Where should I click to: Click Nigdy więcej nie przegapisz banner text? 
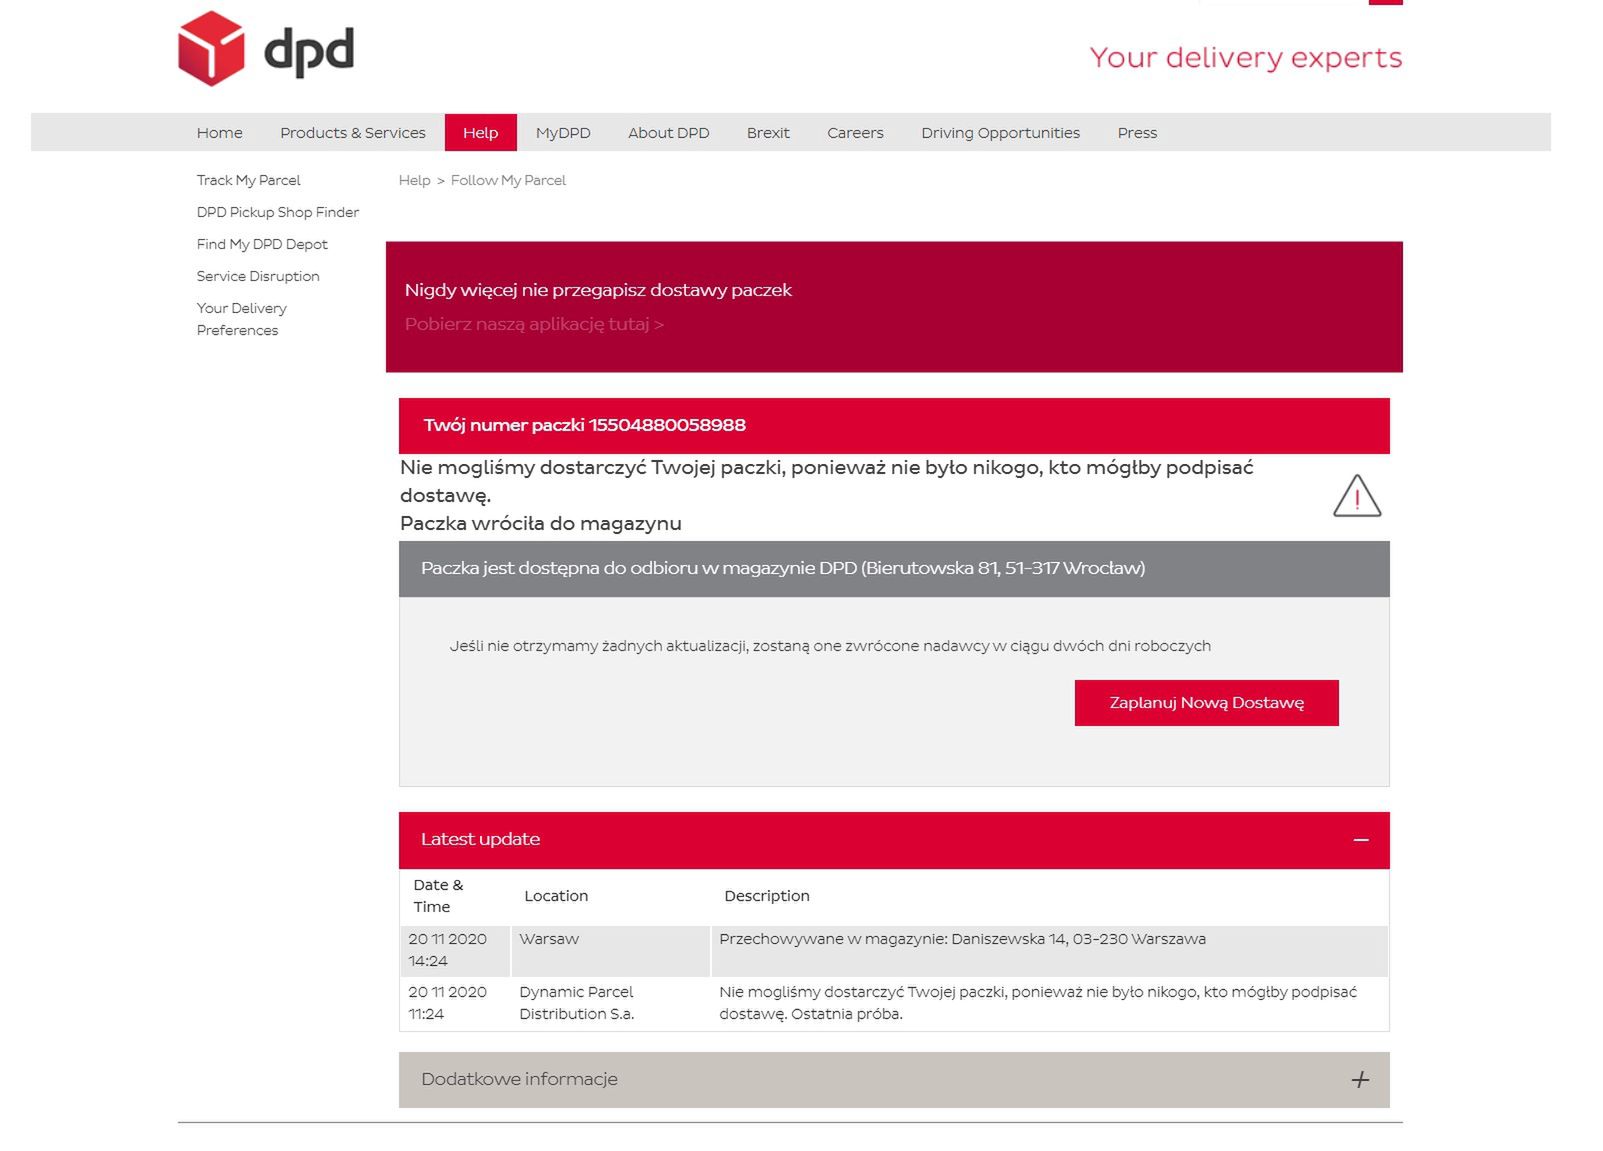(598, 290)
